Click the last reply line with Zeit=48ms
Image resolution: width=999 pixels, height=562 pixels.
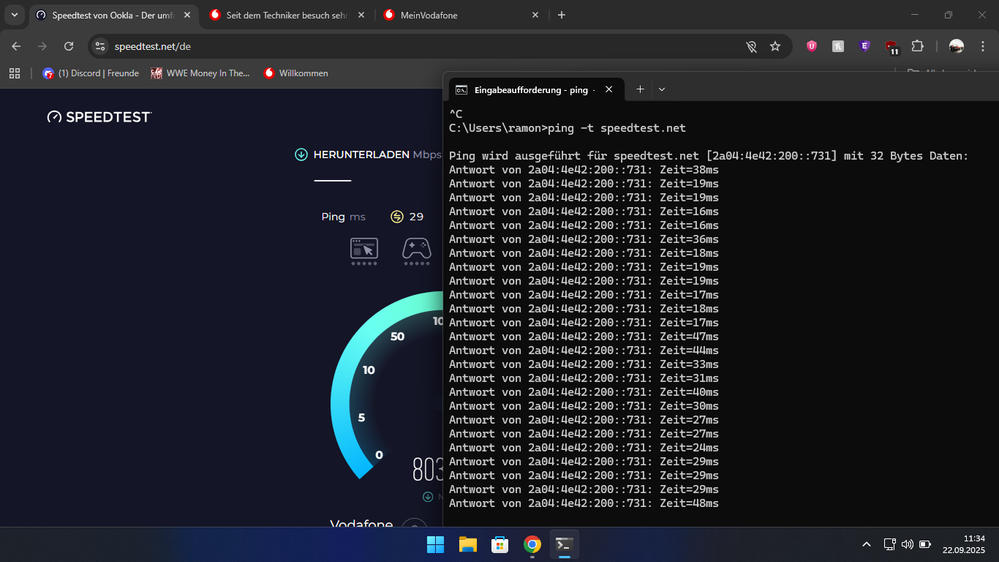pyautogui.click(x=584, y=503)
